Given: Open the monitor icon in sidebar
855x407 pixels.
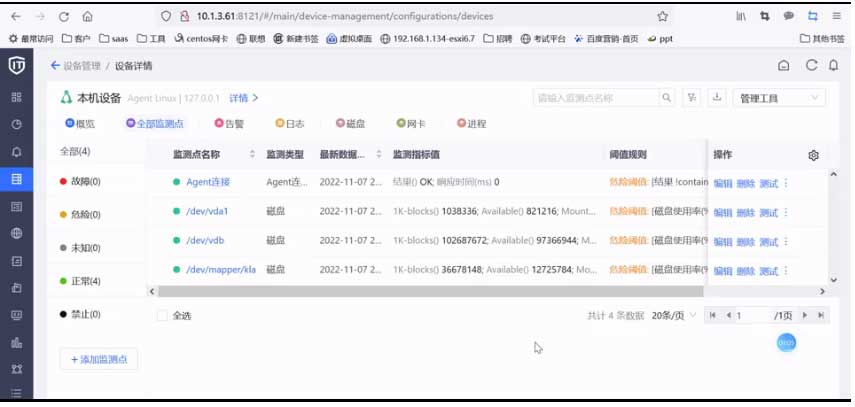Looking at the screenshot, I should pos(16,315).
